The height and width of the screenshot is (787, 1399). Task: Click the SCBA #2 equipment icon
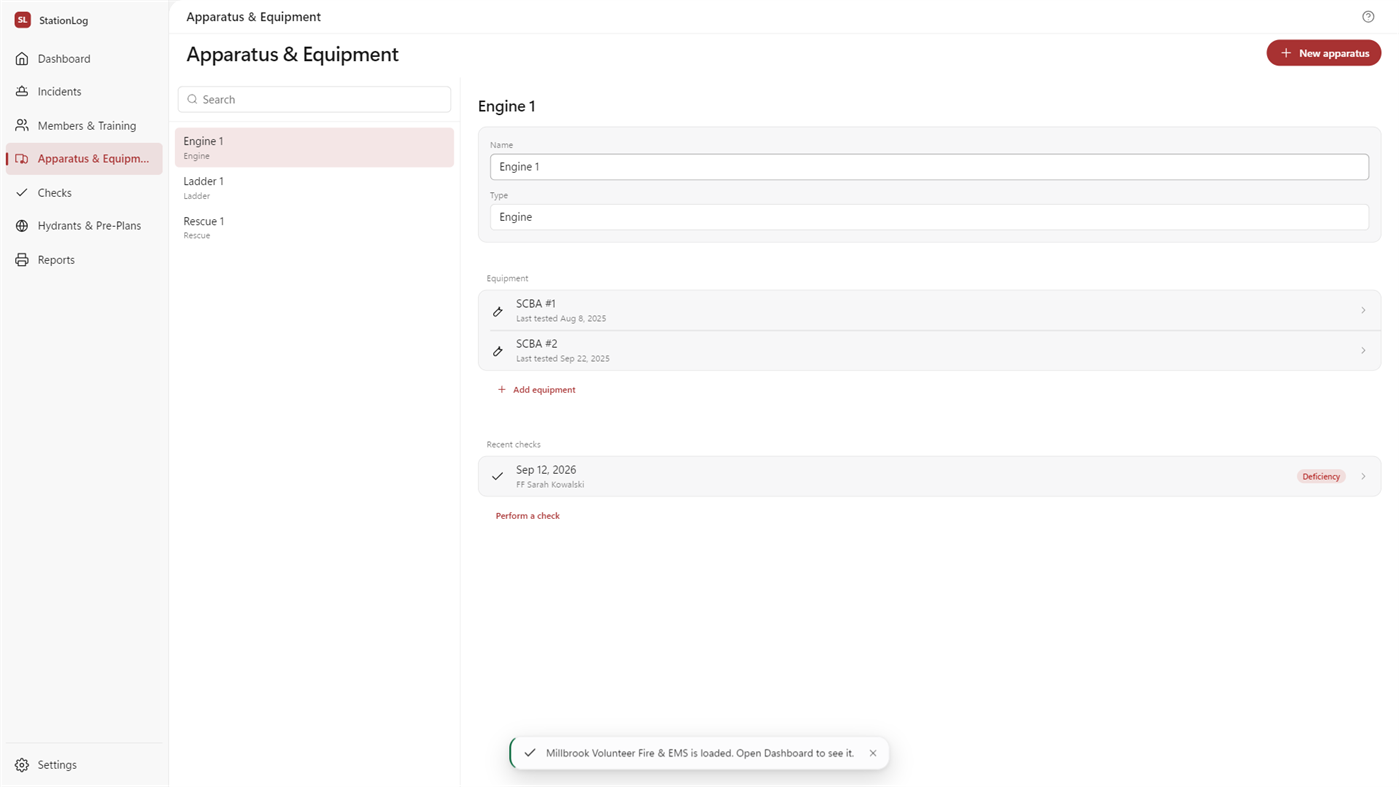pyautogui.click(x=498, y=351)
